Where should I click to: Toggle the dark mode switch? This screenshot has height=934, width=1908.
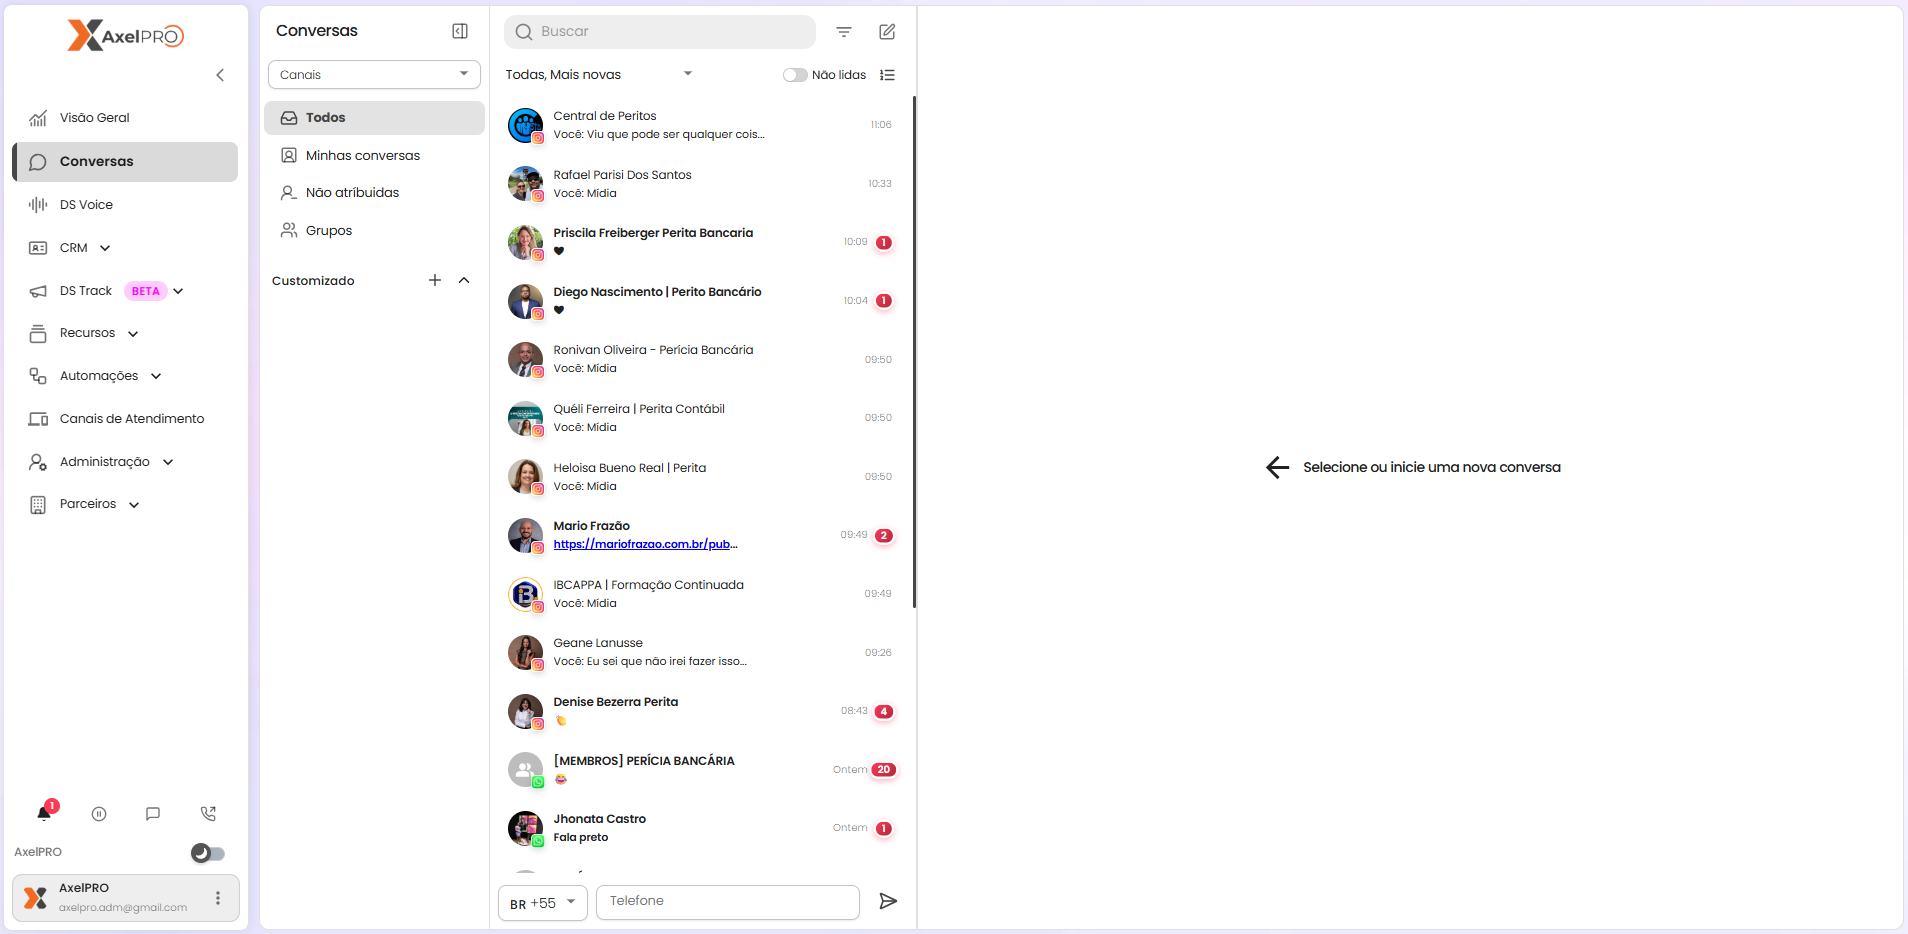point(208,853)
